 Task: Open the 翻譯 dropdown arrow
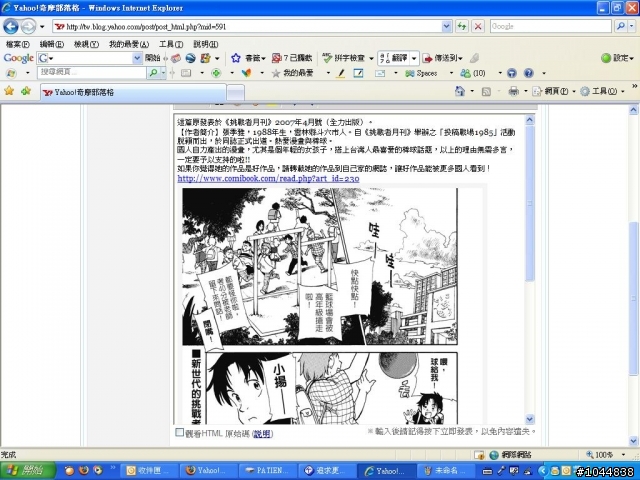click(414, 58)
